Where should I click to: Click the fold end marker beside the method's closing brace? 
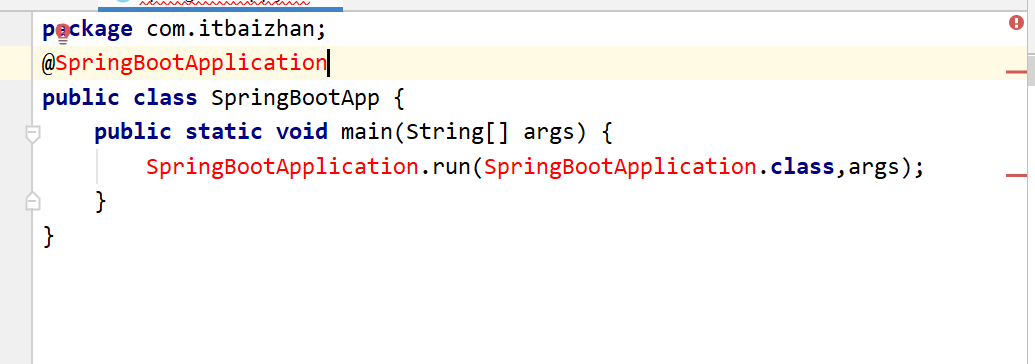32,201
